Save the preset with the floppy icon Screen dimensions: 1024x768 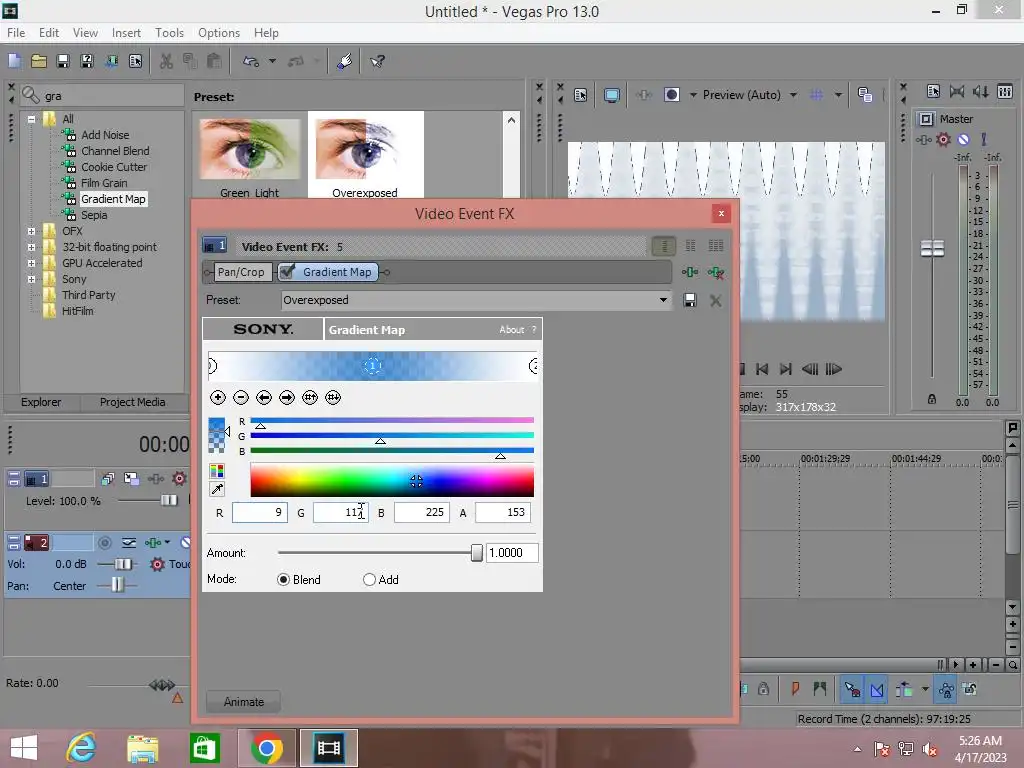[690, 300]
